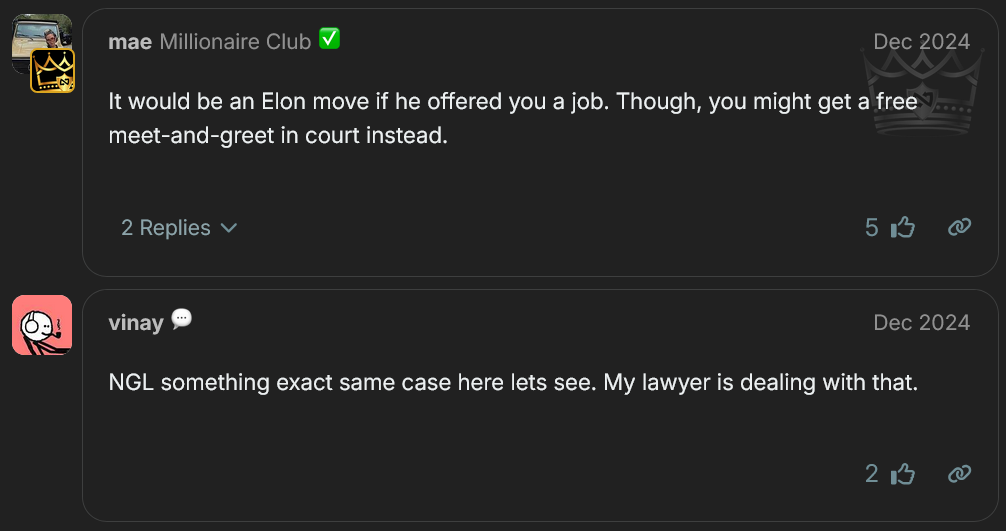Image resolution: width=1006 pixels, height=531 pixels.
Task: Like vinay's comment with the thumbs-up icon
Action: point(903,474)
